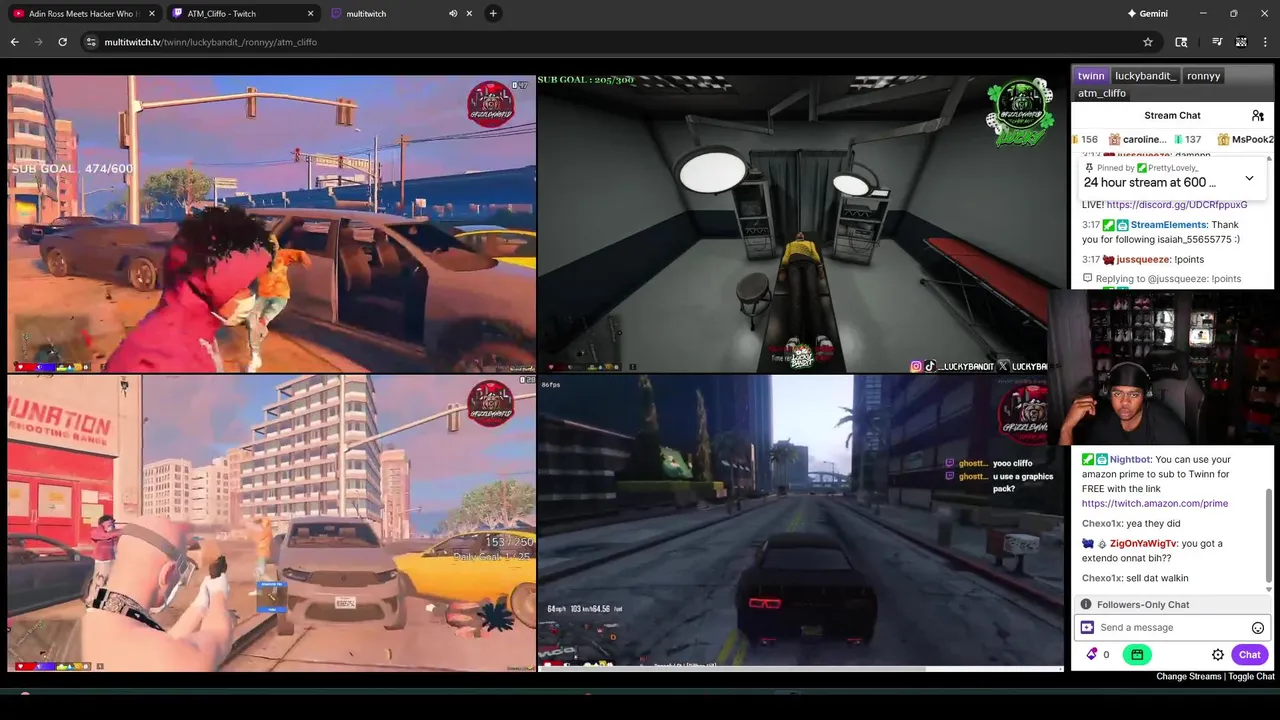Open site information icon in address bar
The image size is (1280, 720).
tap(91, 42)
